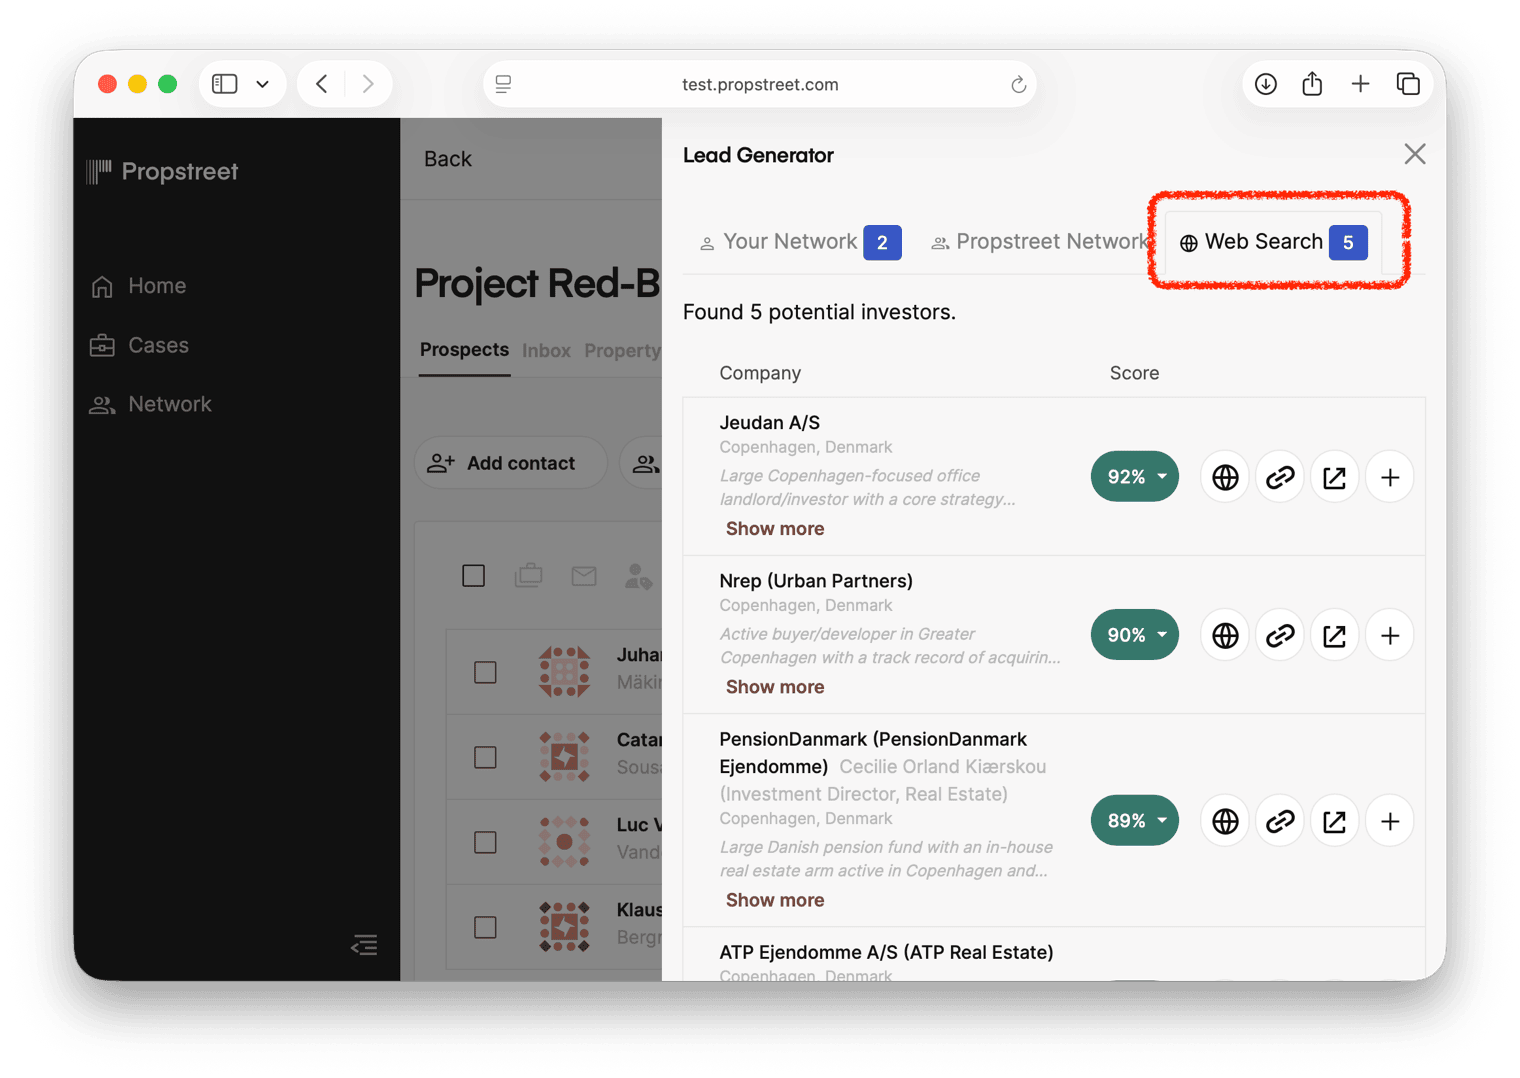
Task: Open website globe icon for Jeudan A/S
Action: point(1225,477)
